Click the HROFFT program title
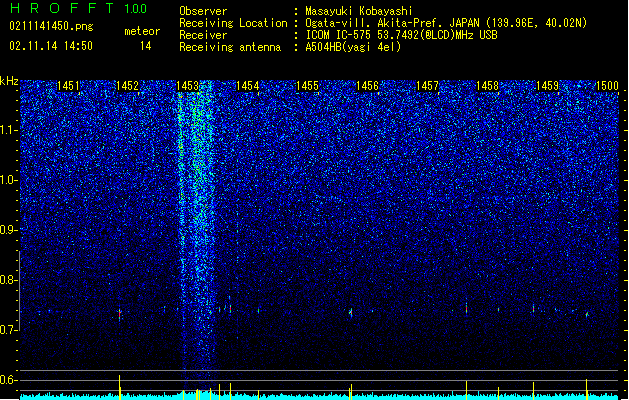 pos(62,8)
